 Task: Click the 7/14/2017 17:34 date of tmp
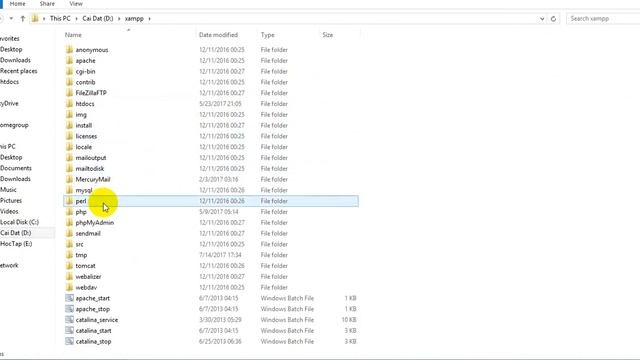tap(220, 255)
